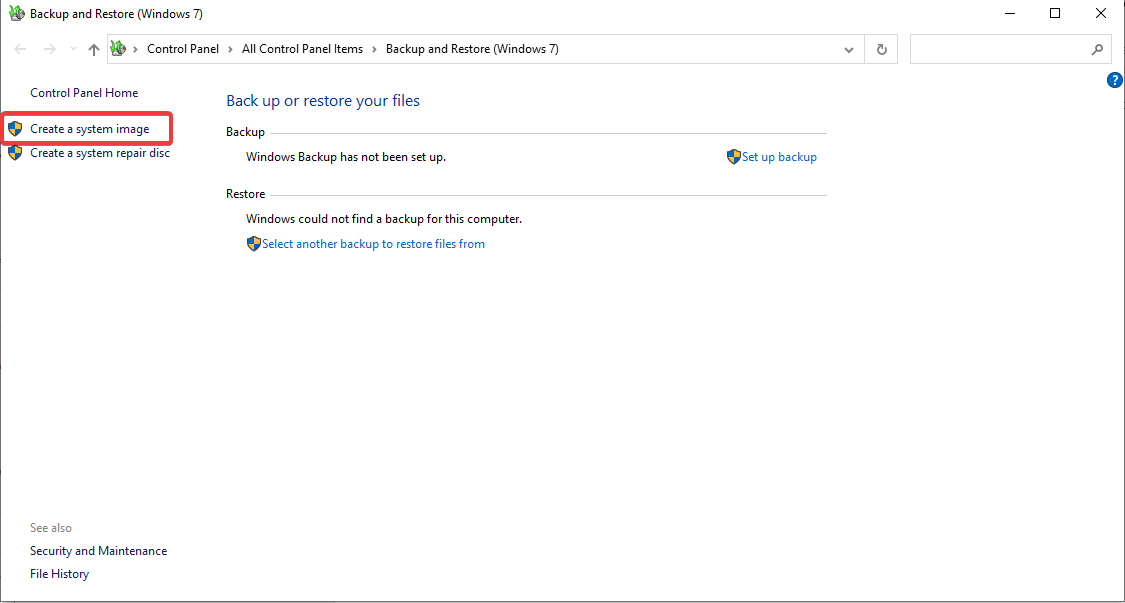The height and width of the screenshot is (603, 1125).
Task: Click the Back navigation arrow
Action: (x=20, y=49)
